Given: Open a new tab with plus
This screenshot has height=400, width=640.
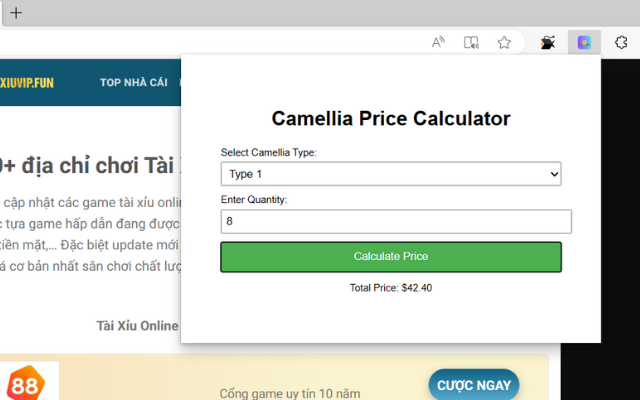Looking at the screenshot, I should (x=16, y=13).
